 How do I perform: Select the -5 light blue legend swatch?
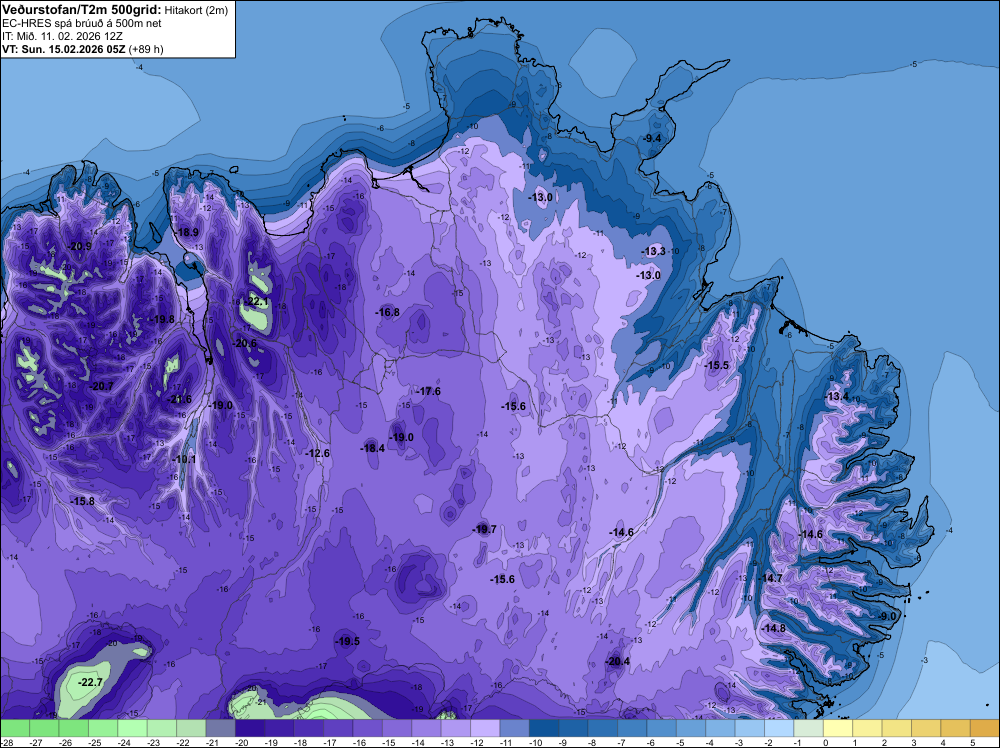tap(691, 728)
